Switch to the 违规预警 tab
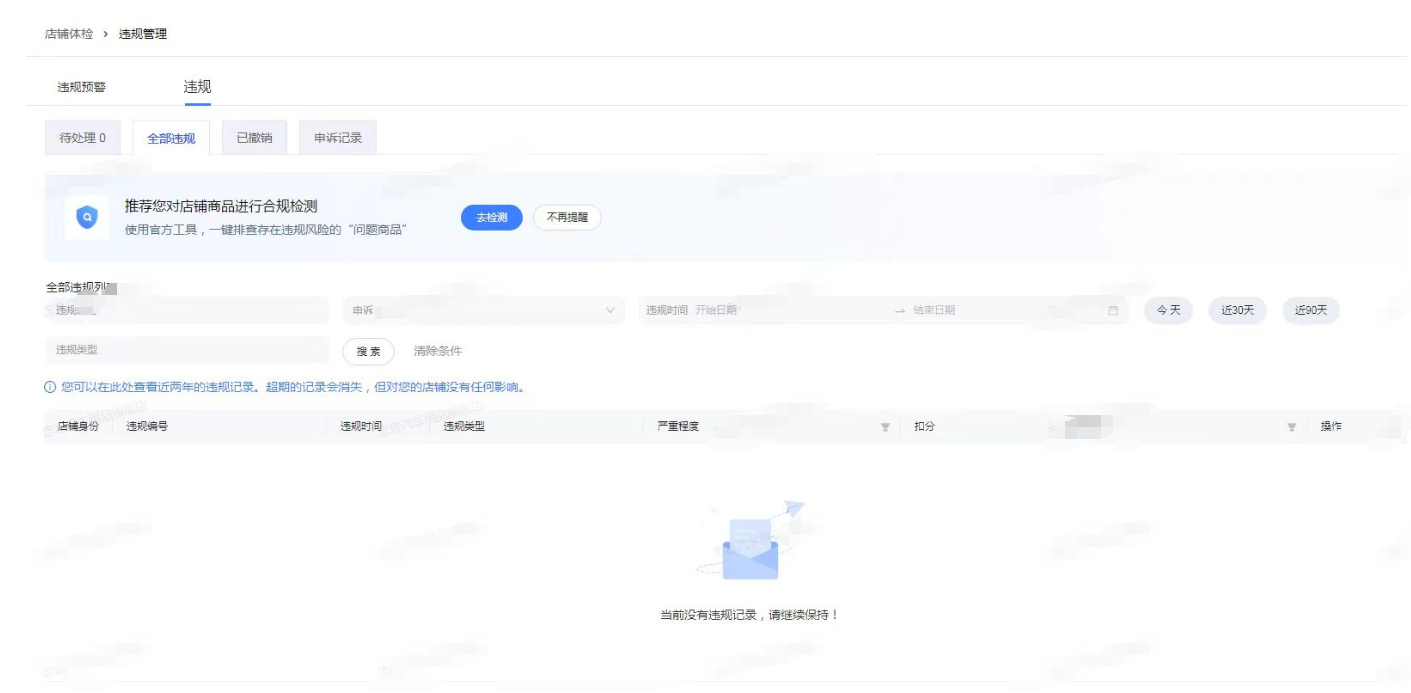The width and height of the screenshot is (1411, 693). point(81,88)
